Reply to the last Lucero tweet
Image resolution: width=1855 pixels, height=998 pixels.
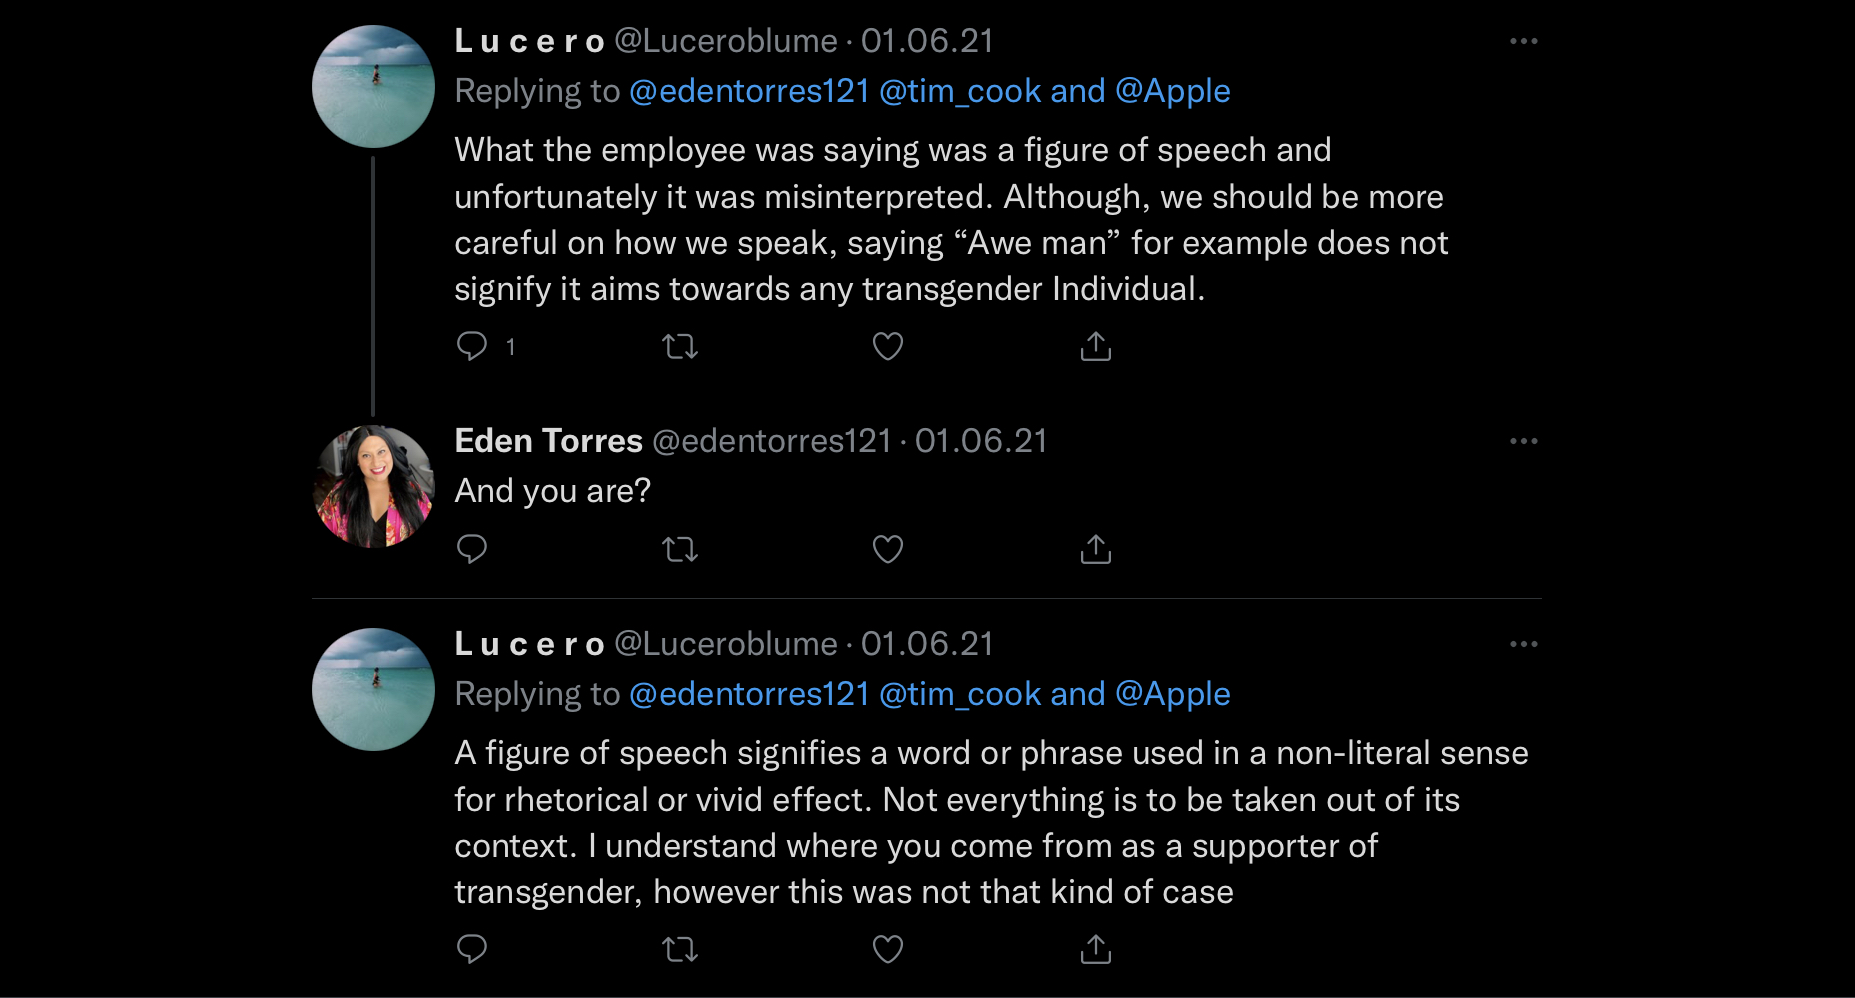472,949
